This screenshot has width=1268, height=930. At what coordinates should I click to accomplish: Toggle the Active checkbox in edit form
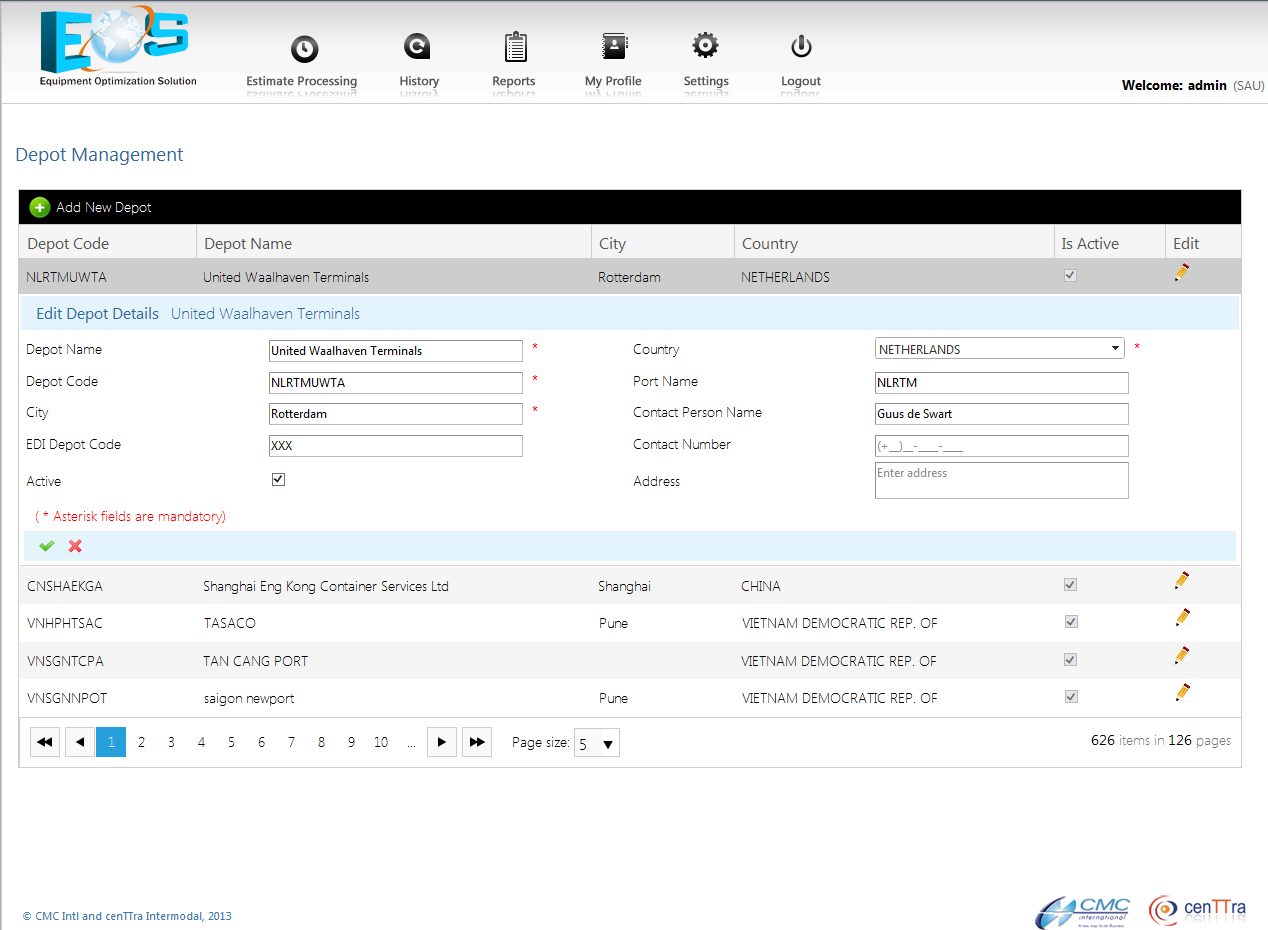[x=278, y=480]
